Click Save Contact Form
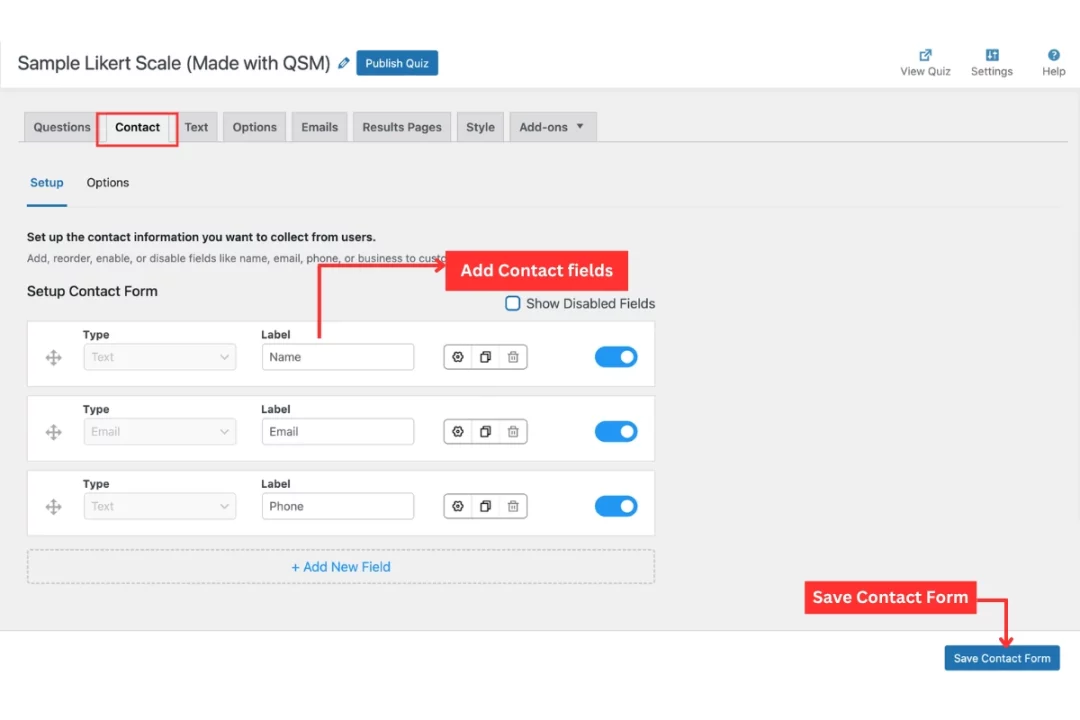The image size is (1080, 720). click(x=1001, y=657)
